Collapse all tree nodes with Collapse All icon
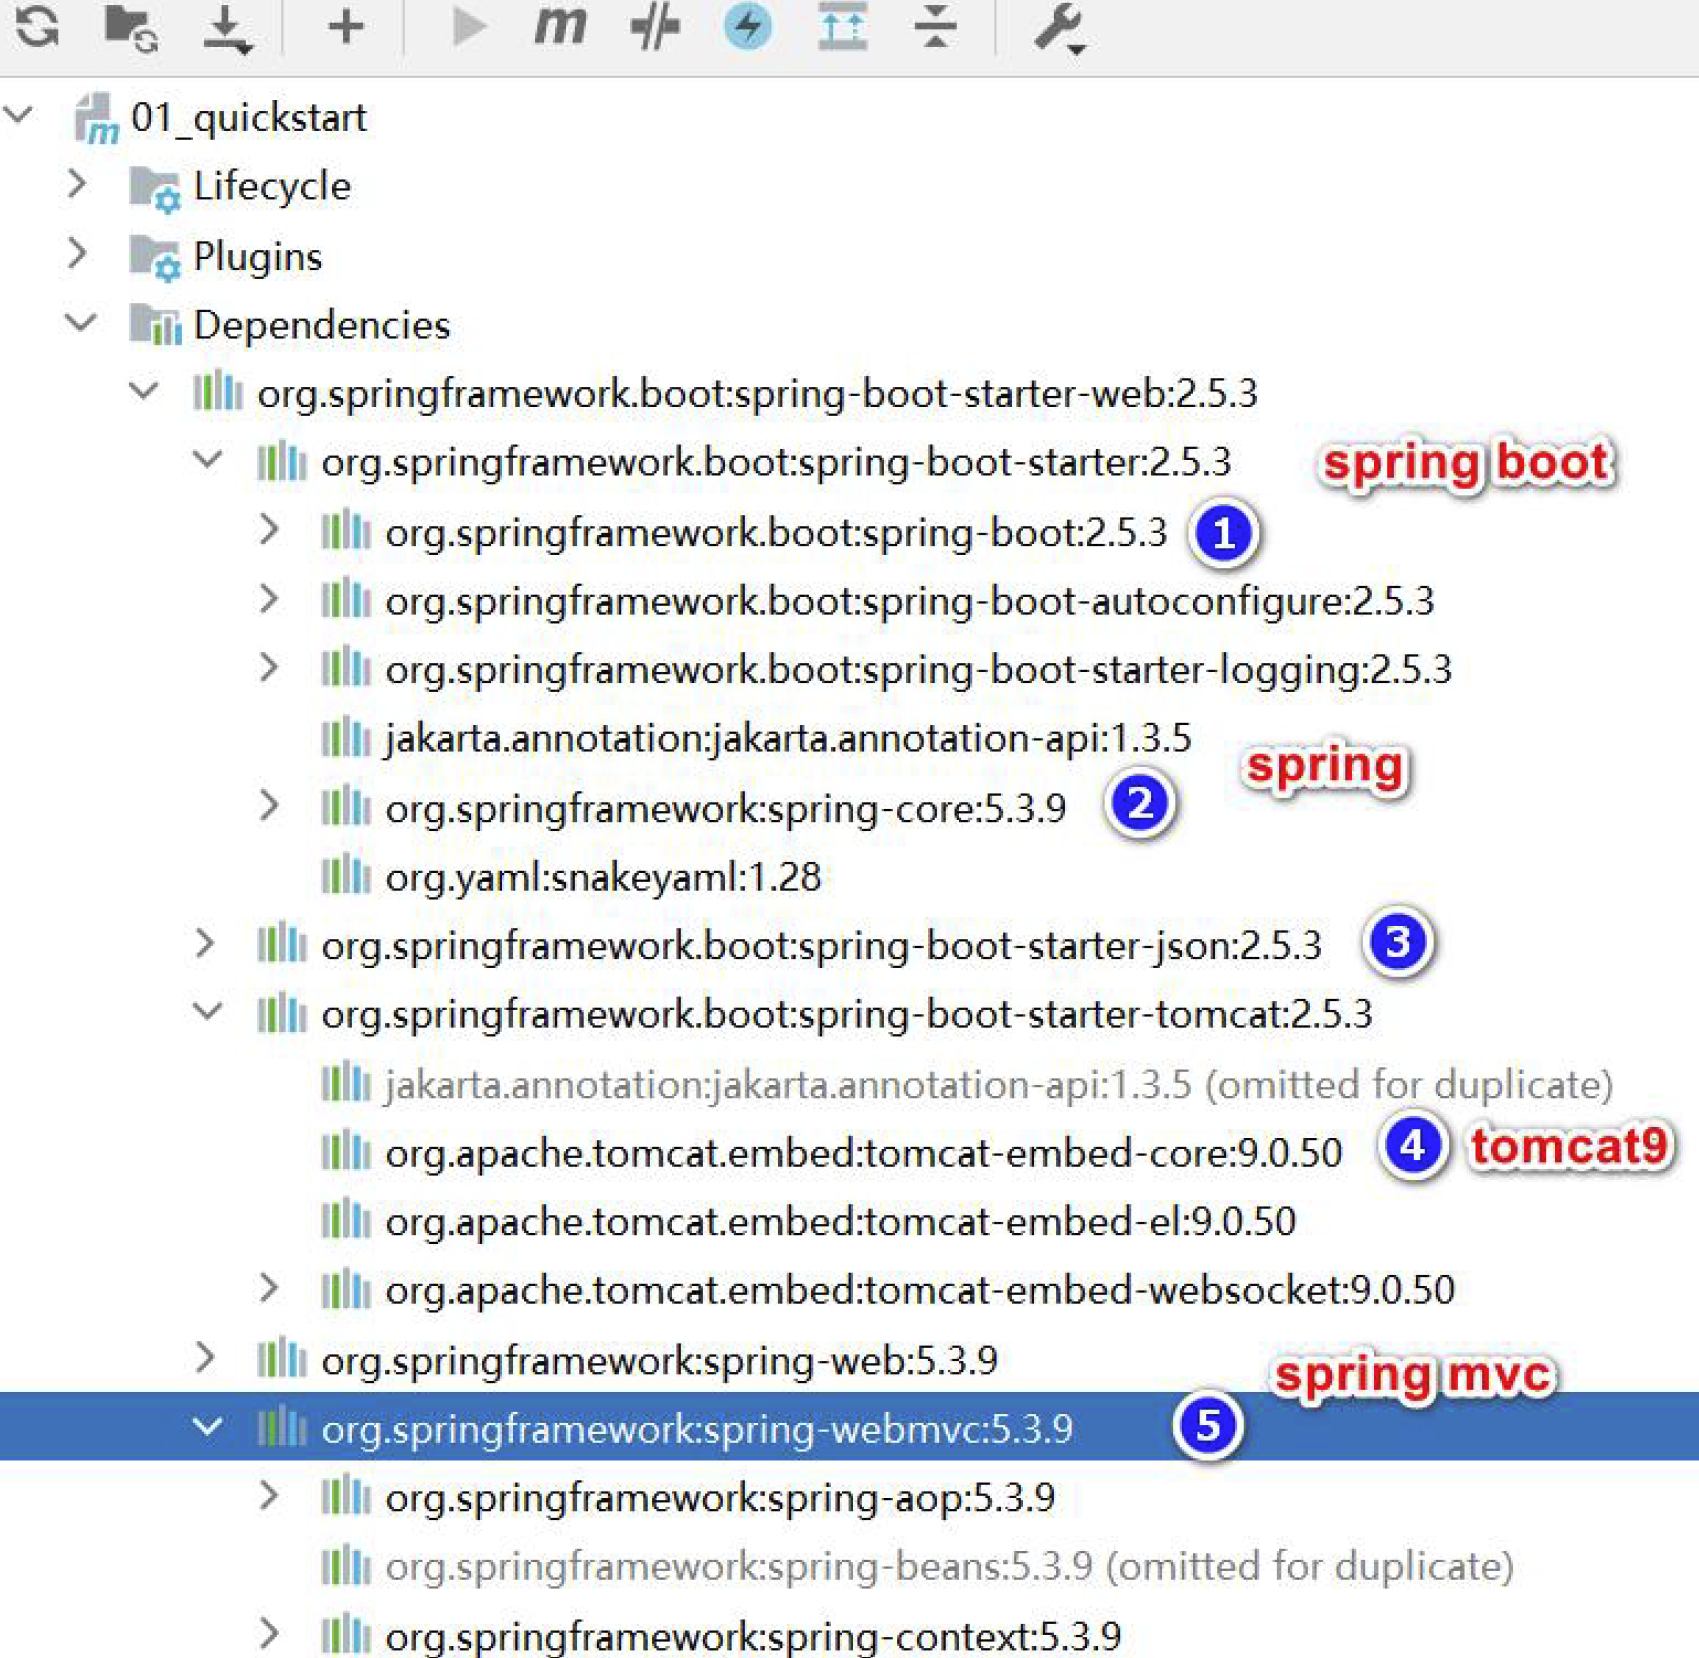Image resolution: width=1699 pixels, height=1658 pixels. pyautogui.click(x=933, y=30)
